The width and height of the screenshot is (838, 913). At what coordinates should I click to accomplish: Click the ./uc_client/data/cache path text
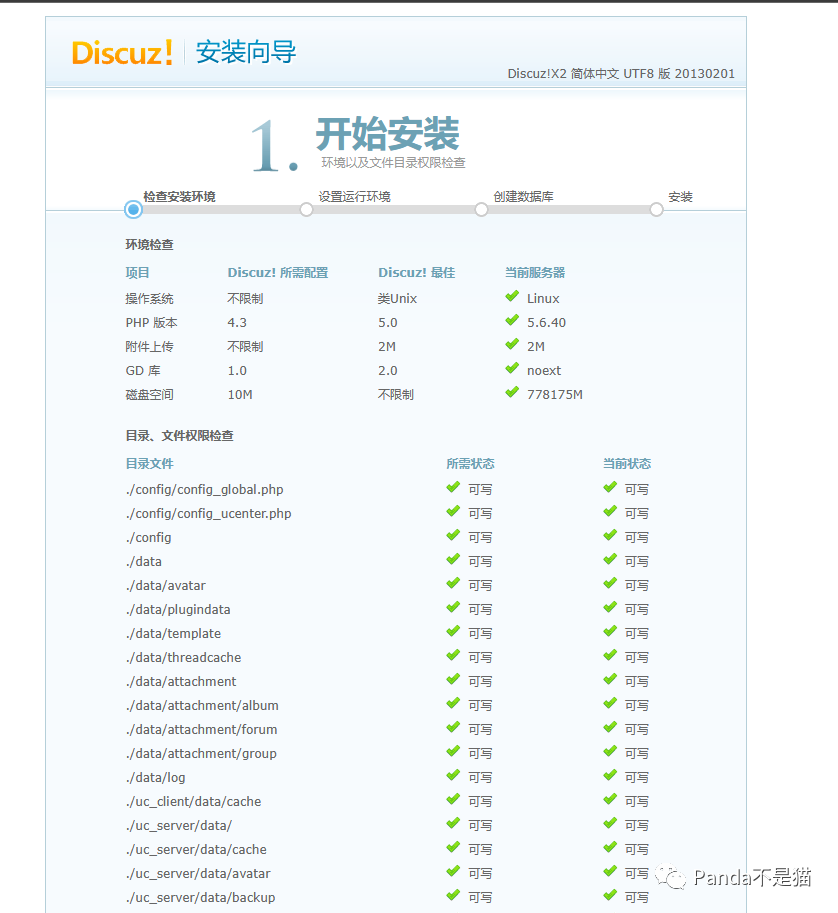click(x=193, y=801)
